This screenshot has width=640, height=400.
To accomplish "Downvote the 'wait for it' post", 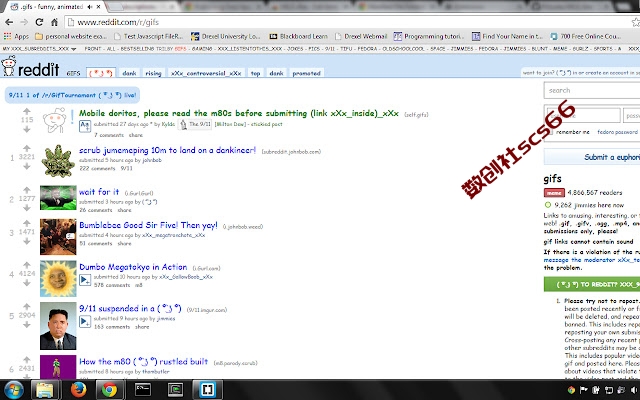I will point(27,208).
